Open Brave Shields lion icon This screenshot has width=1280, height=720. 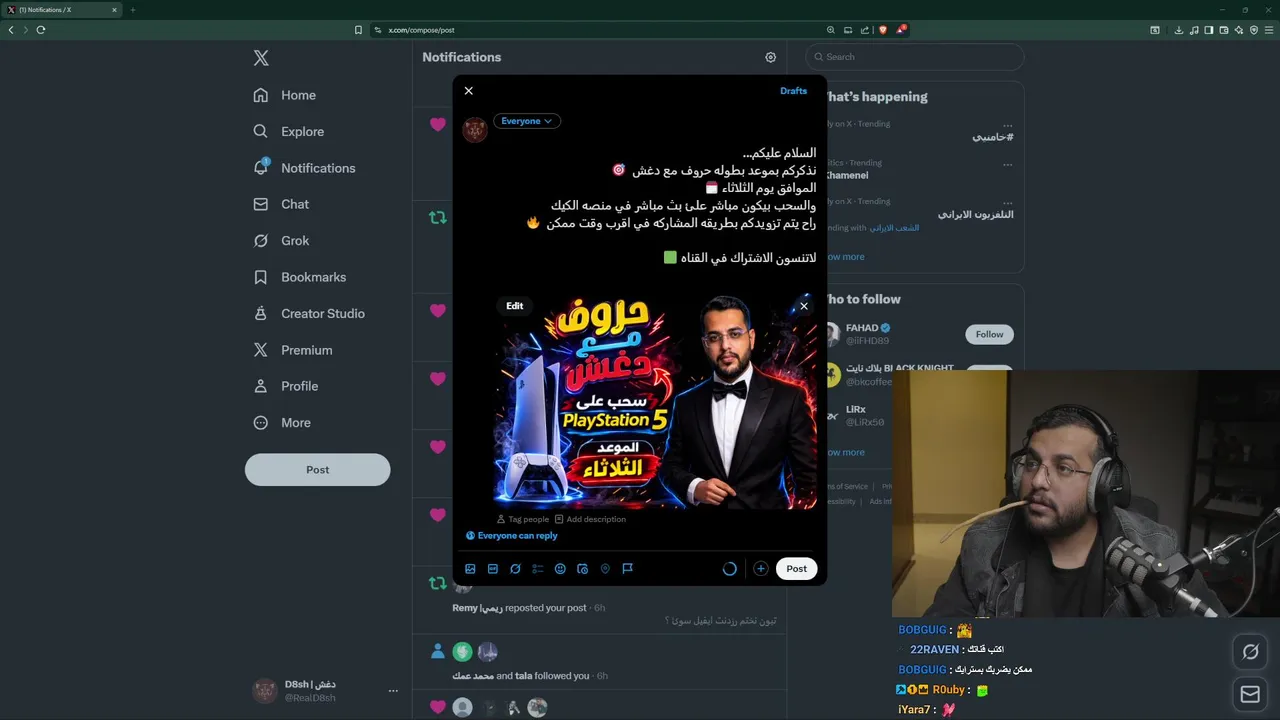pos(882,30)
